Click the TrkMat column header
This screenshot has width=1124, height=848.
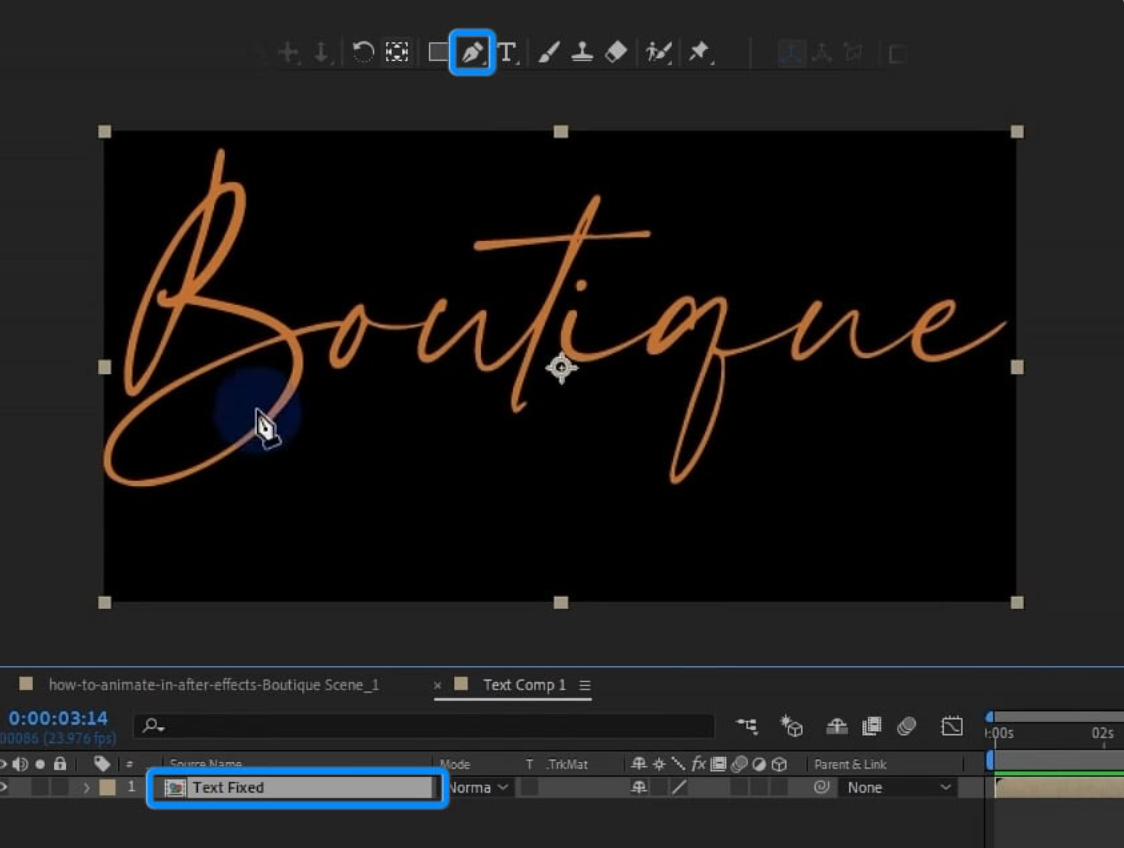coord(567,764)
